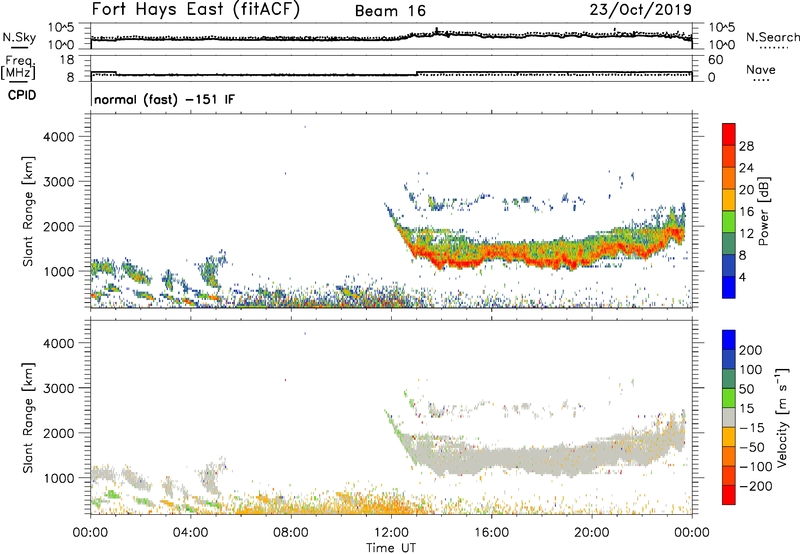This screenshot has width=800, height=554.
Task: Click the "08:00" time tick label
Action: click(x=291, y=533)
